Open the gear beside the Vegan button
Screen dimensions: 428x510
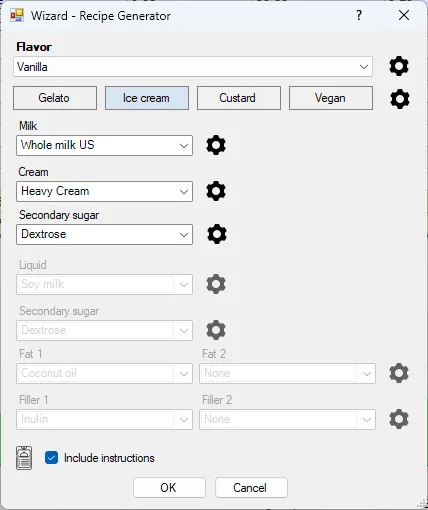(x=400, y=99)
